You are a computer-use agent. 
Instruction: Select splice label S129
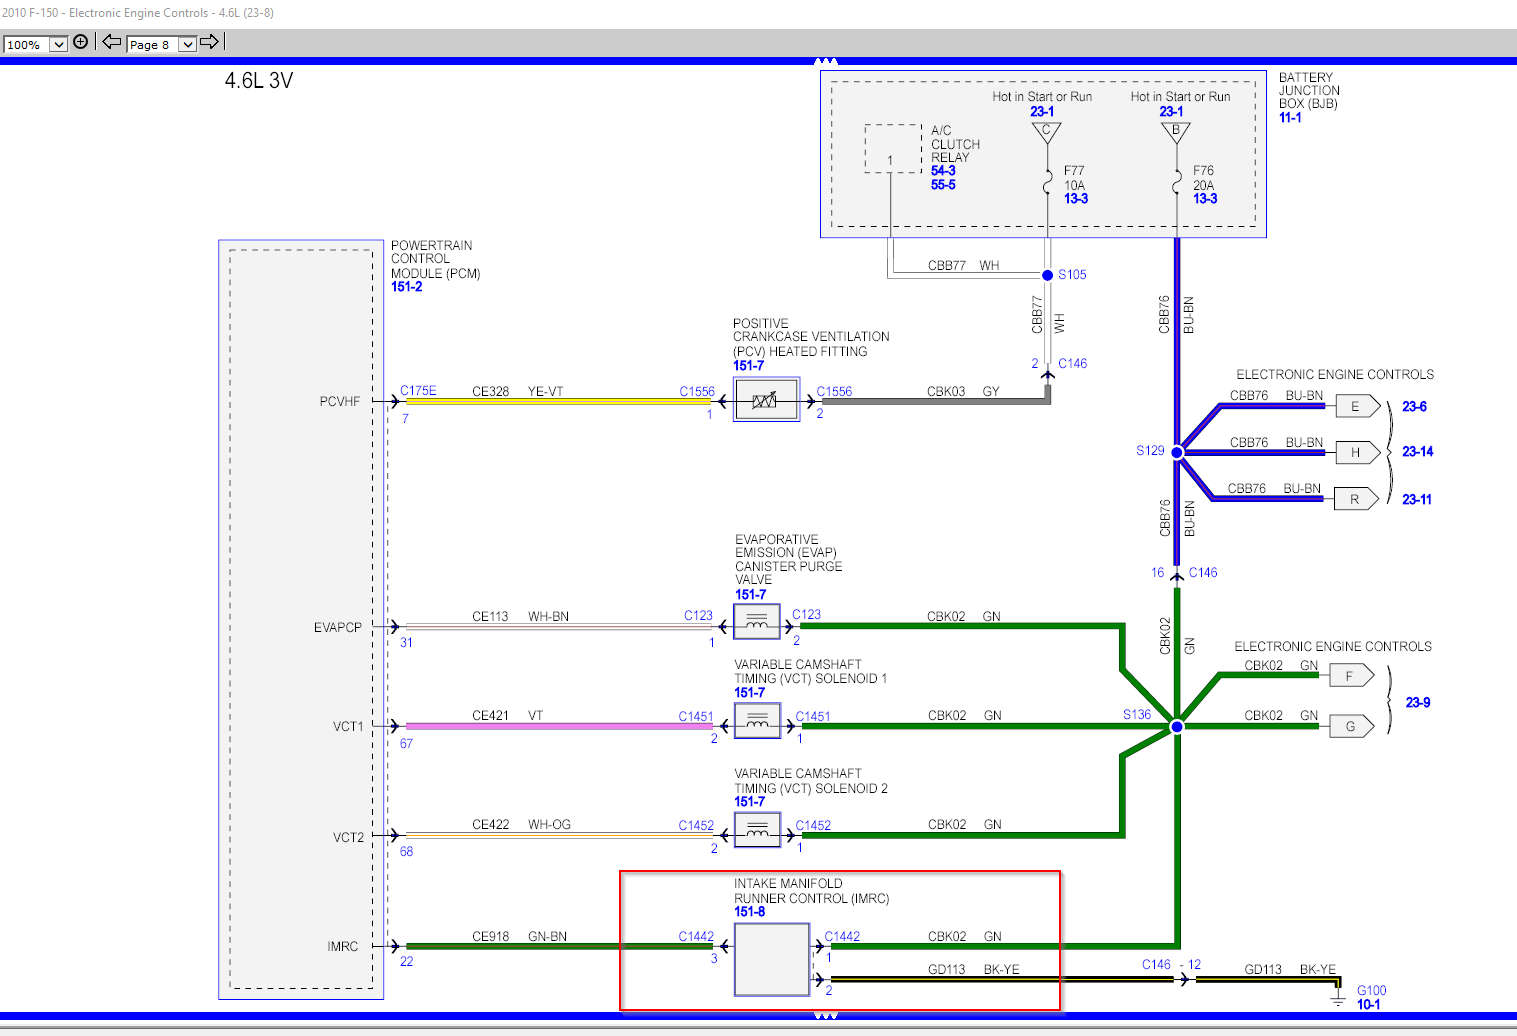[x=1150, y=451]
